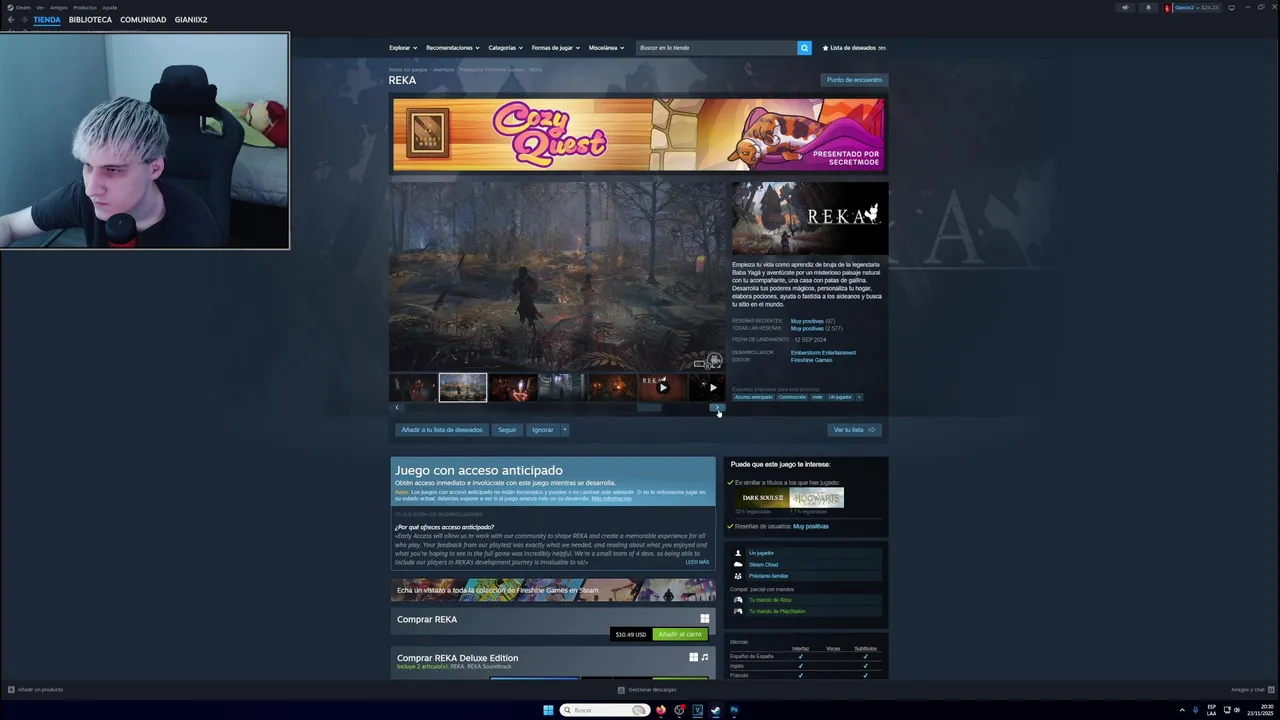
Task: Go forward with the Steam forward arrow
Action: tap(23, 20)
